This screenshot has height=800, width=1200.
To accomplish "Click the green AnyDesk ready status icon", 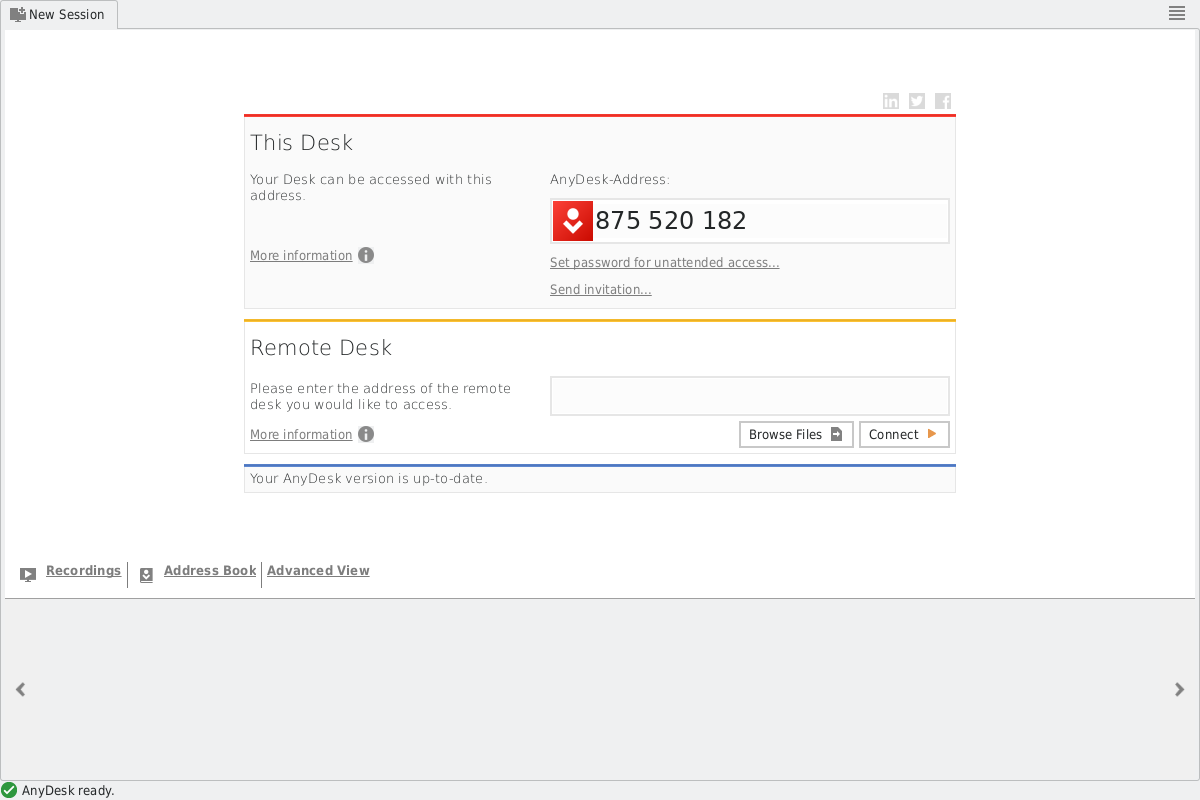I will coord(9,790).
